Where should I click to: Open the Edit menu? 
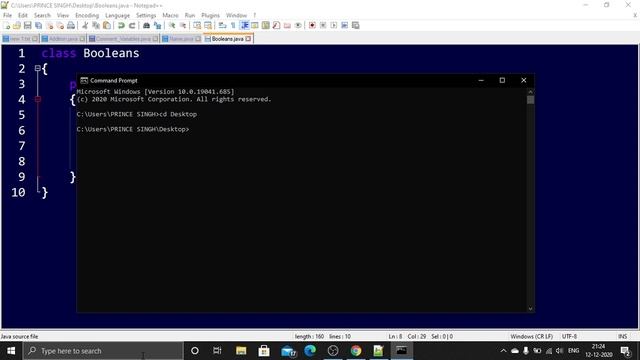(x=23, y=15)
